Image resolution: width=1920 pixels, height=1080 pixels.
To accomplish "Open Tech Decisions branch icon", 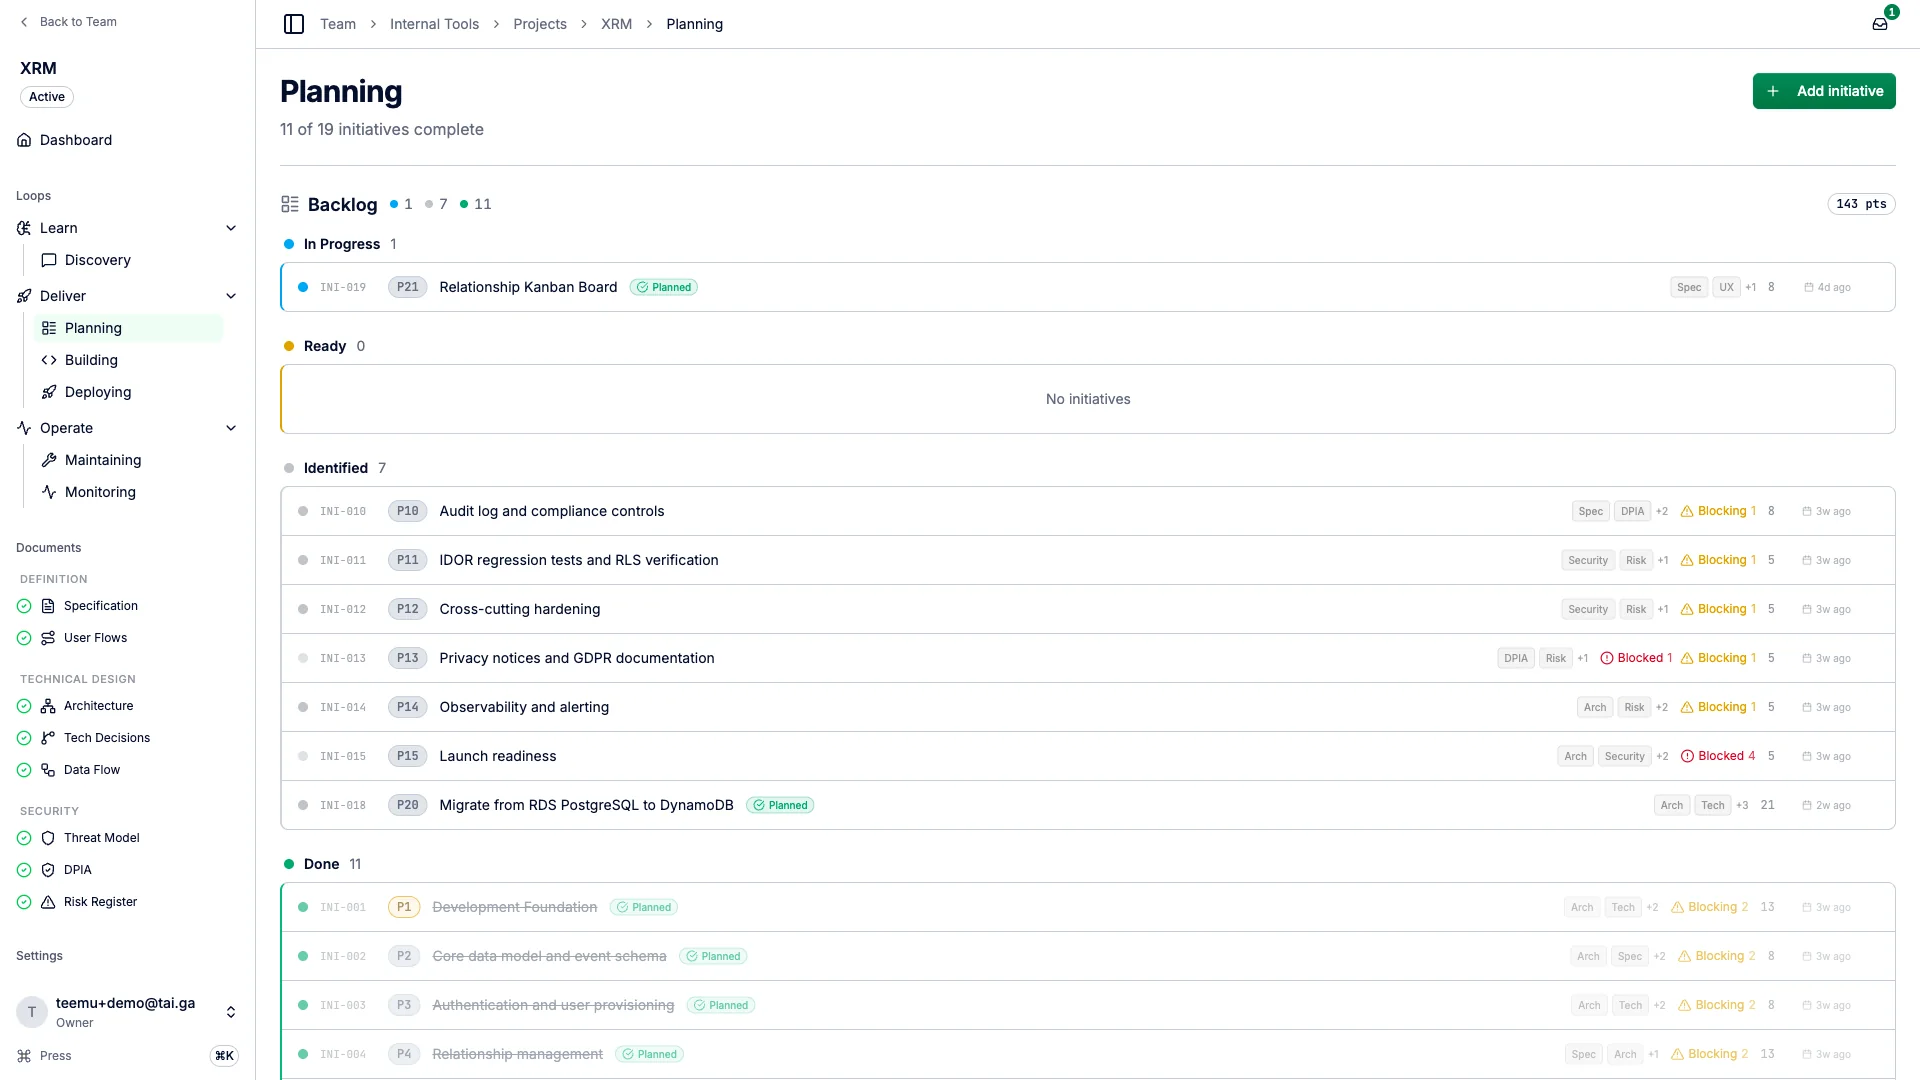I will 48,738.
